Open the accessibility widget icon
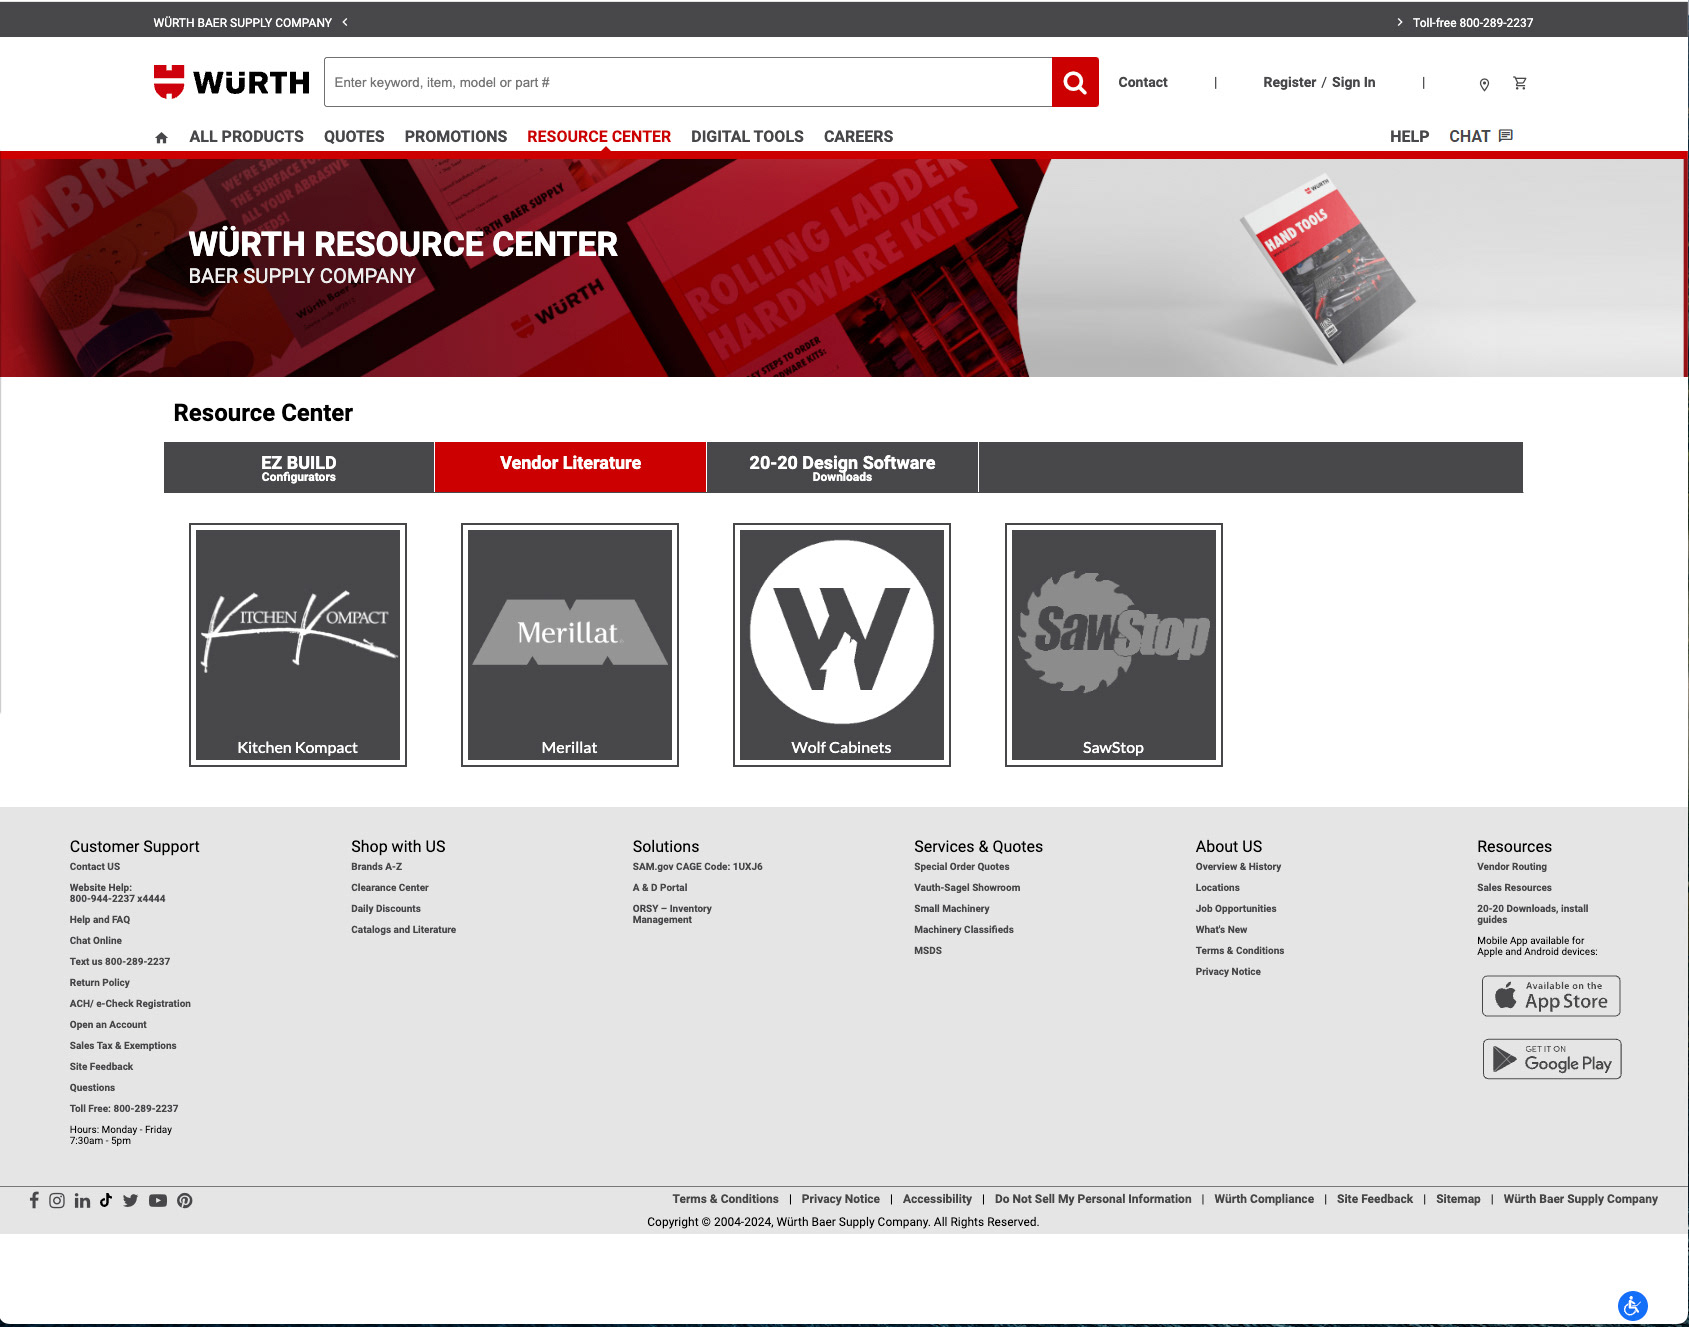Screen dimensions: 1689x1327 pos(1632,1305)
